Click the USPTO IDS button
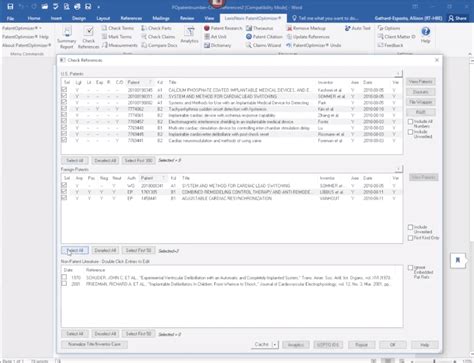Viewport: 474px width, 363px height. pos(328,345)
